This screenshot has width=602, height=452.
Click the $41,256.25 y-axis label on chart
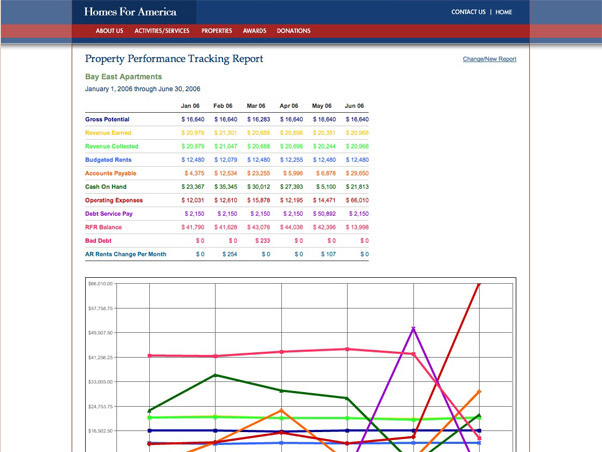click(x=100, y=358)
